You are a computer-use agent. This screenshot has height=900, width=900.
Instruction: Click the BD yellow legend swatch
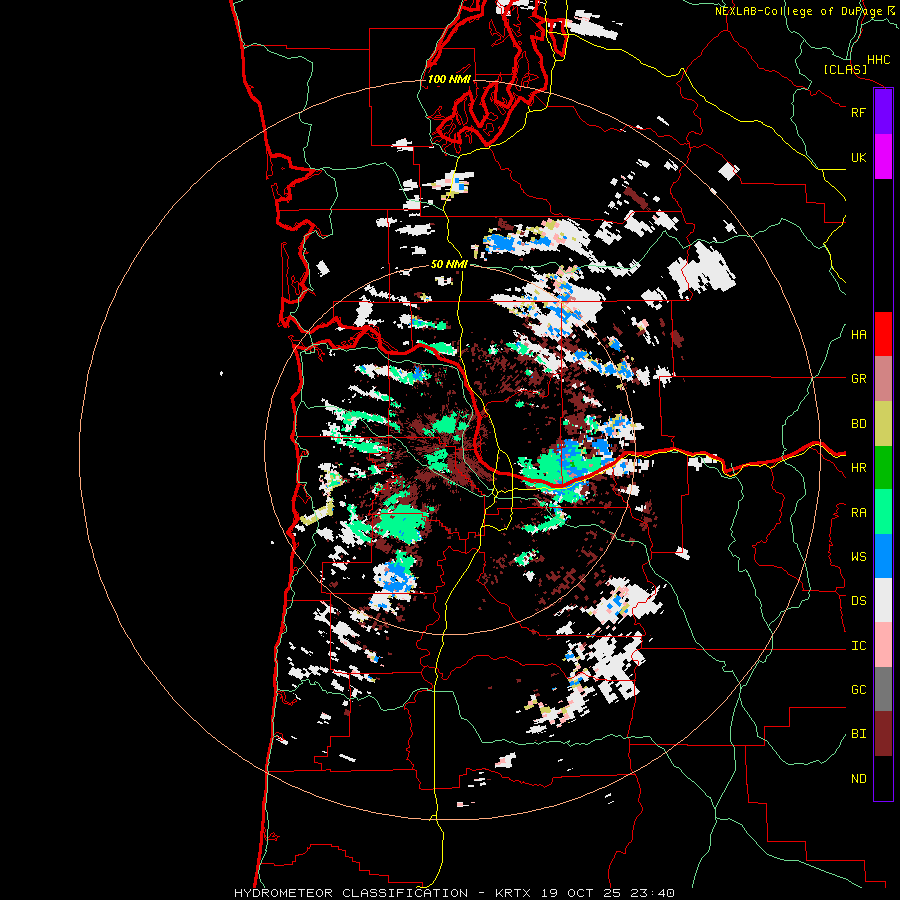pyautogui.click(x=883, y=424)
